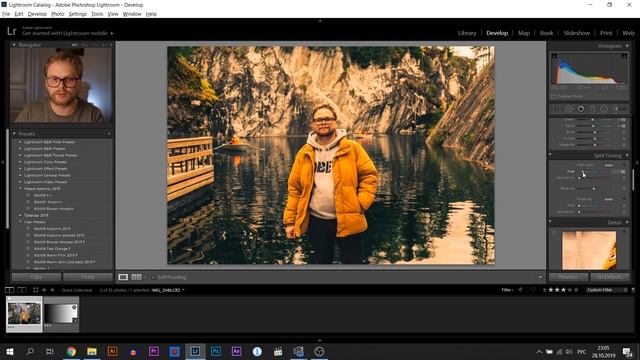Toggle the Split Toning panel switch

(550, 155)
